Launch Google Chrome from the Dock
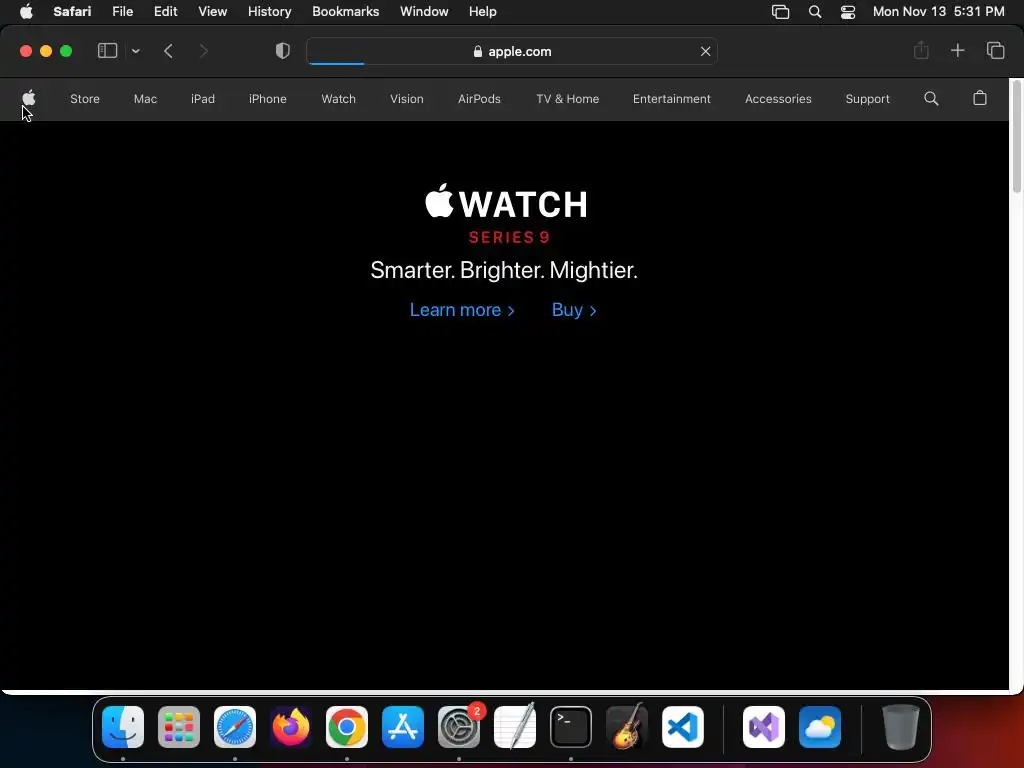The image size is (1024, 768). 347,727
